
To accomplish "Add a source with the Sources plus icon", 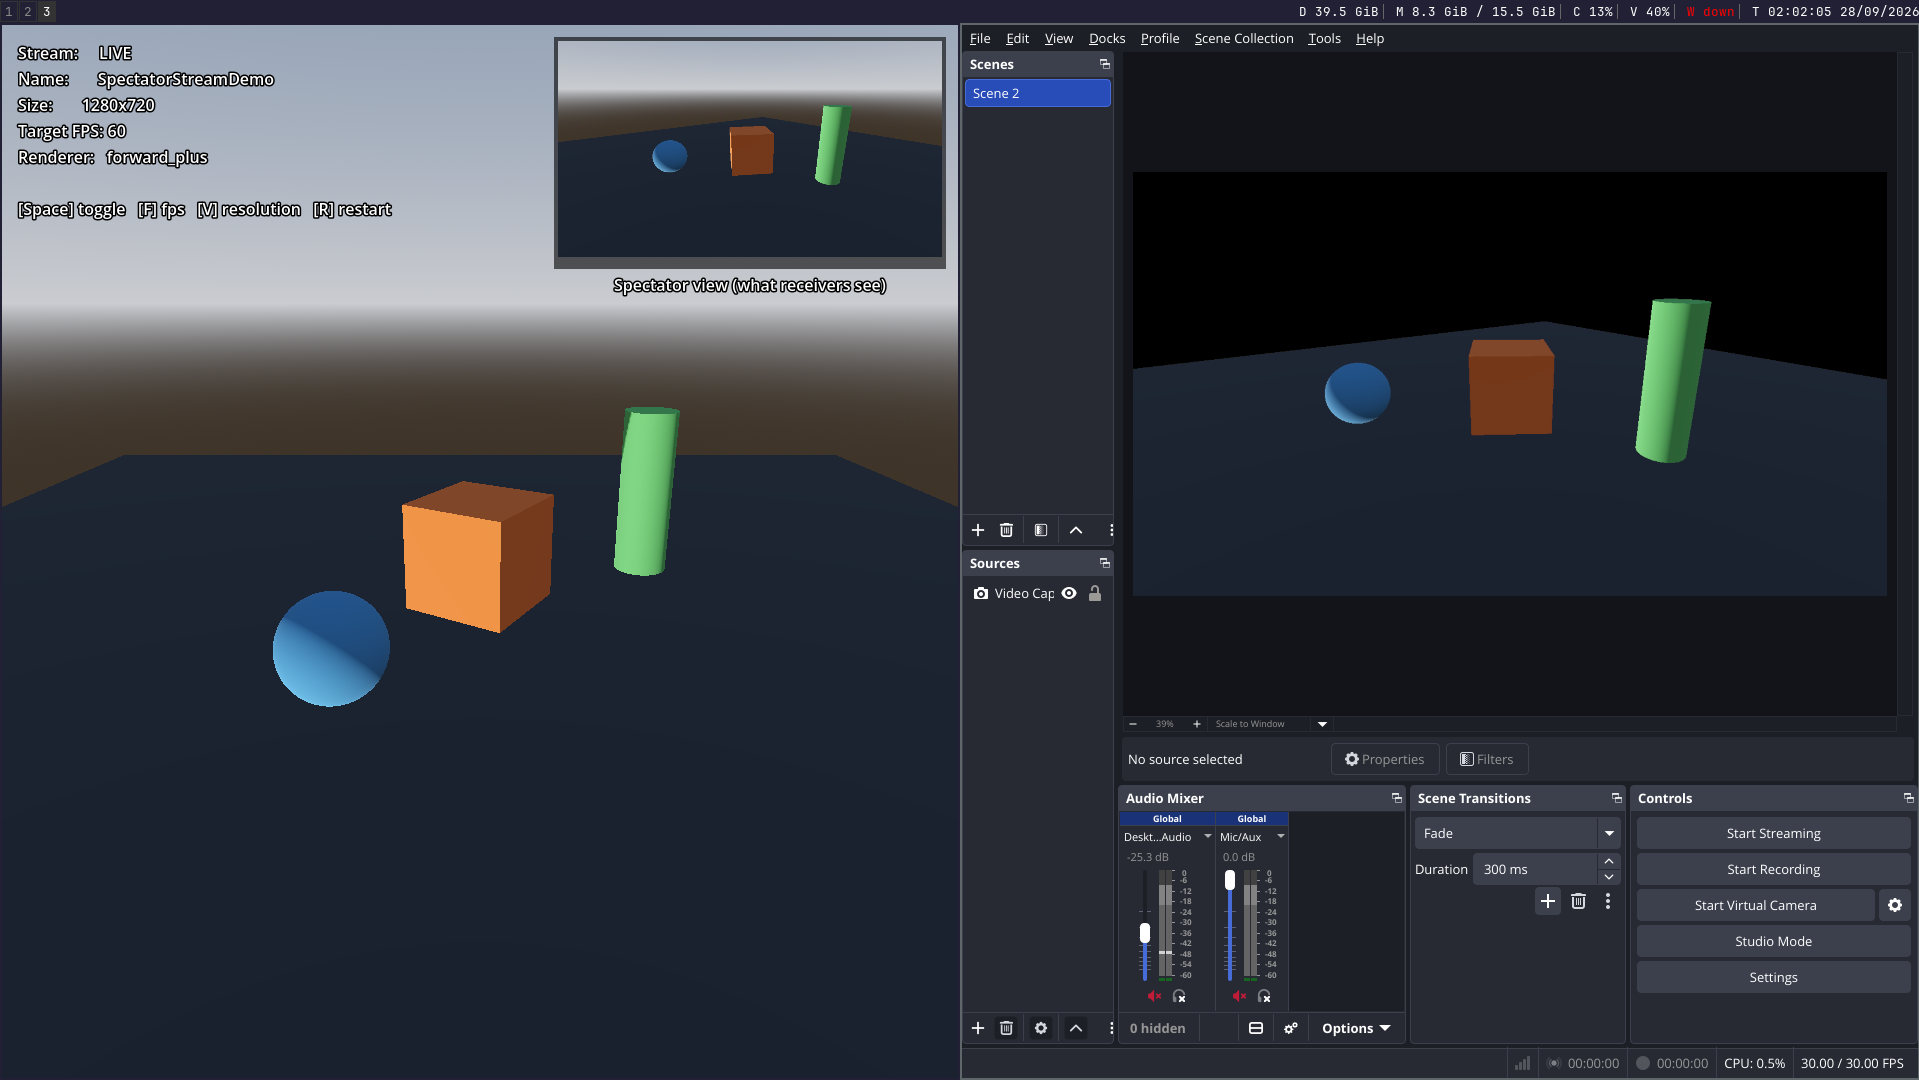I will [x=978, y=1028].
